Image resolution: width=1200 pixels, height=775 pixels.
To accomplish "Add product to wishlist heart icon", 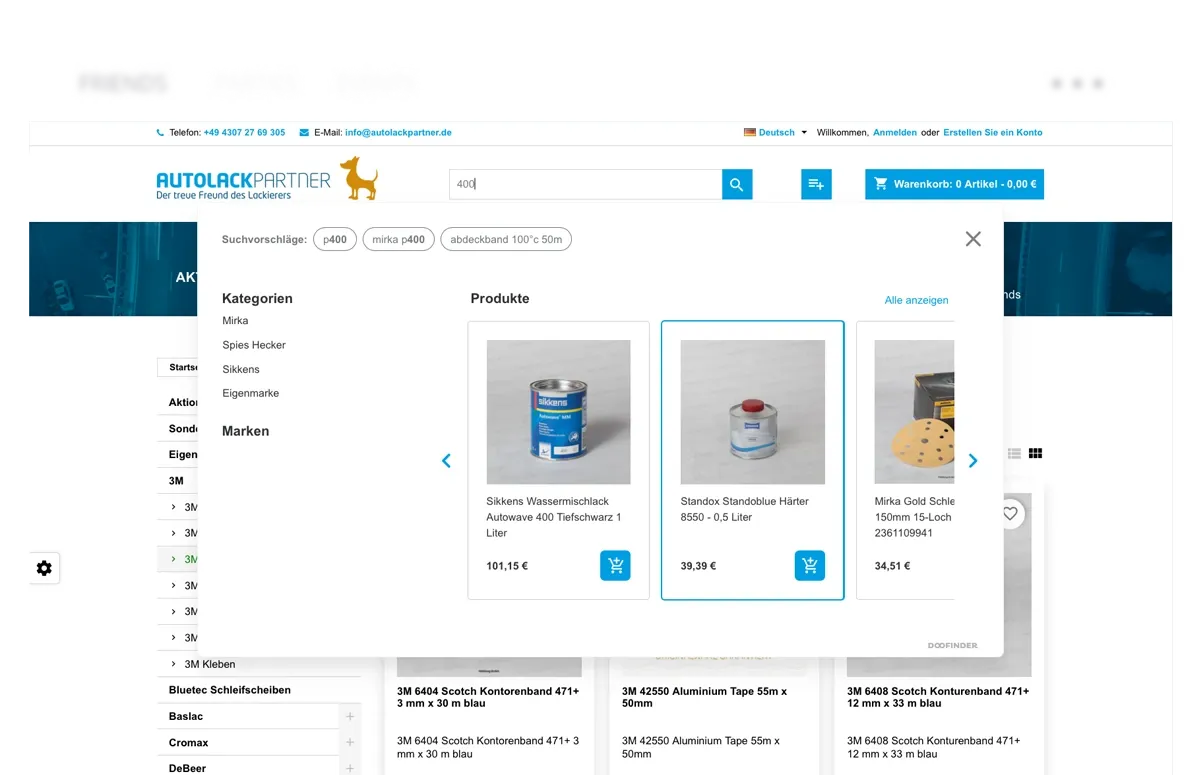I will point(1010,514).
